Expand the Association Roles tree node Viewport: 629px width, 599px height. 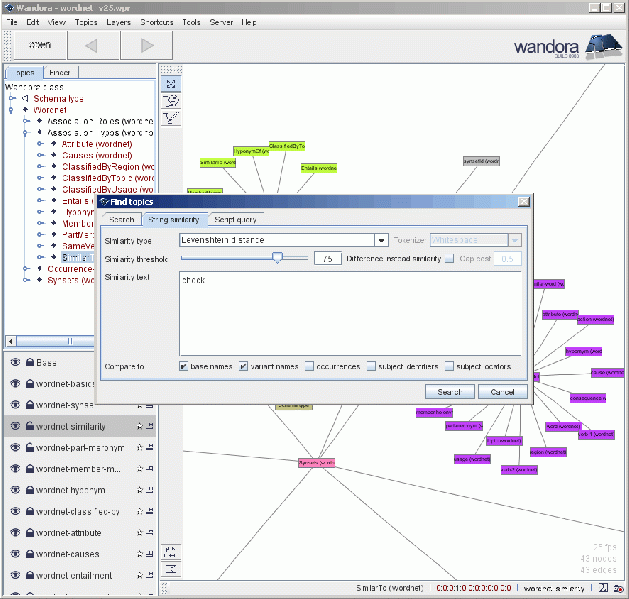(x=26, y=120)
